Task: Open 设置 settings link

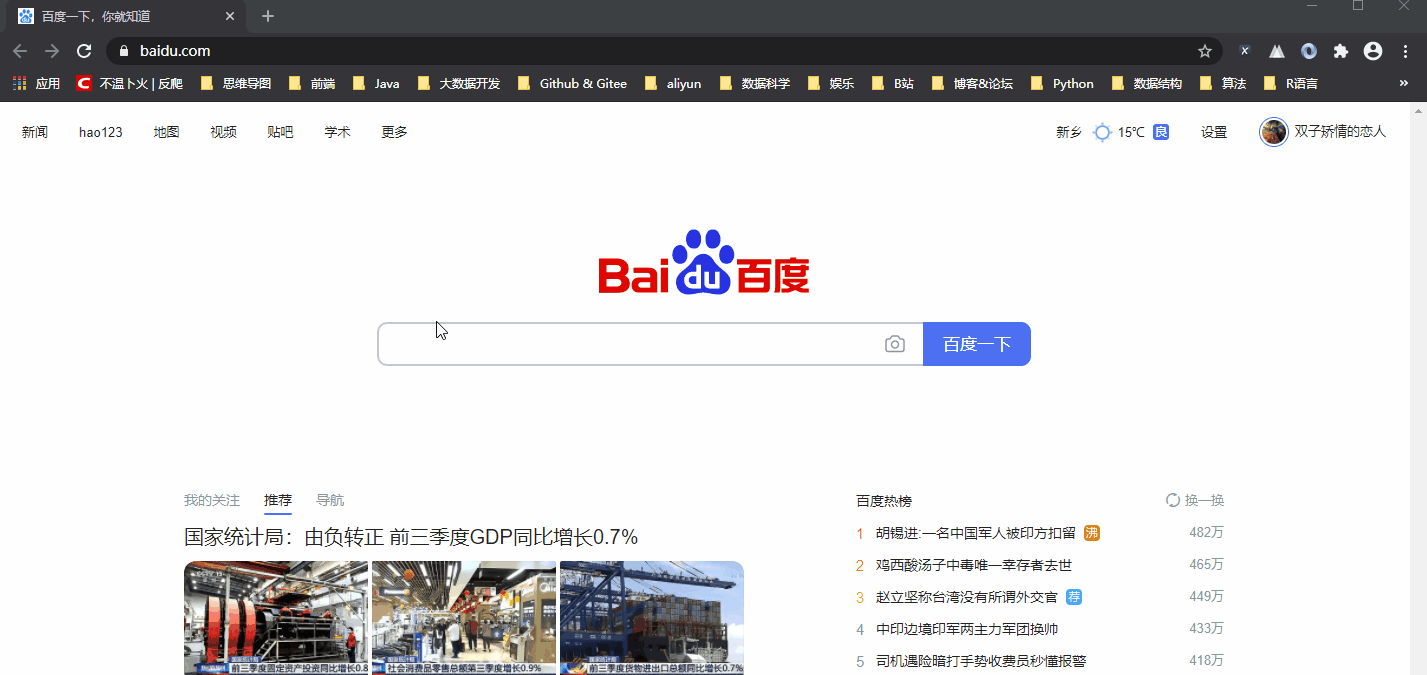Action: (1214, 132)
